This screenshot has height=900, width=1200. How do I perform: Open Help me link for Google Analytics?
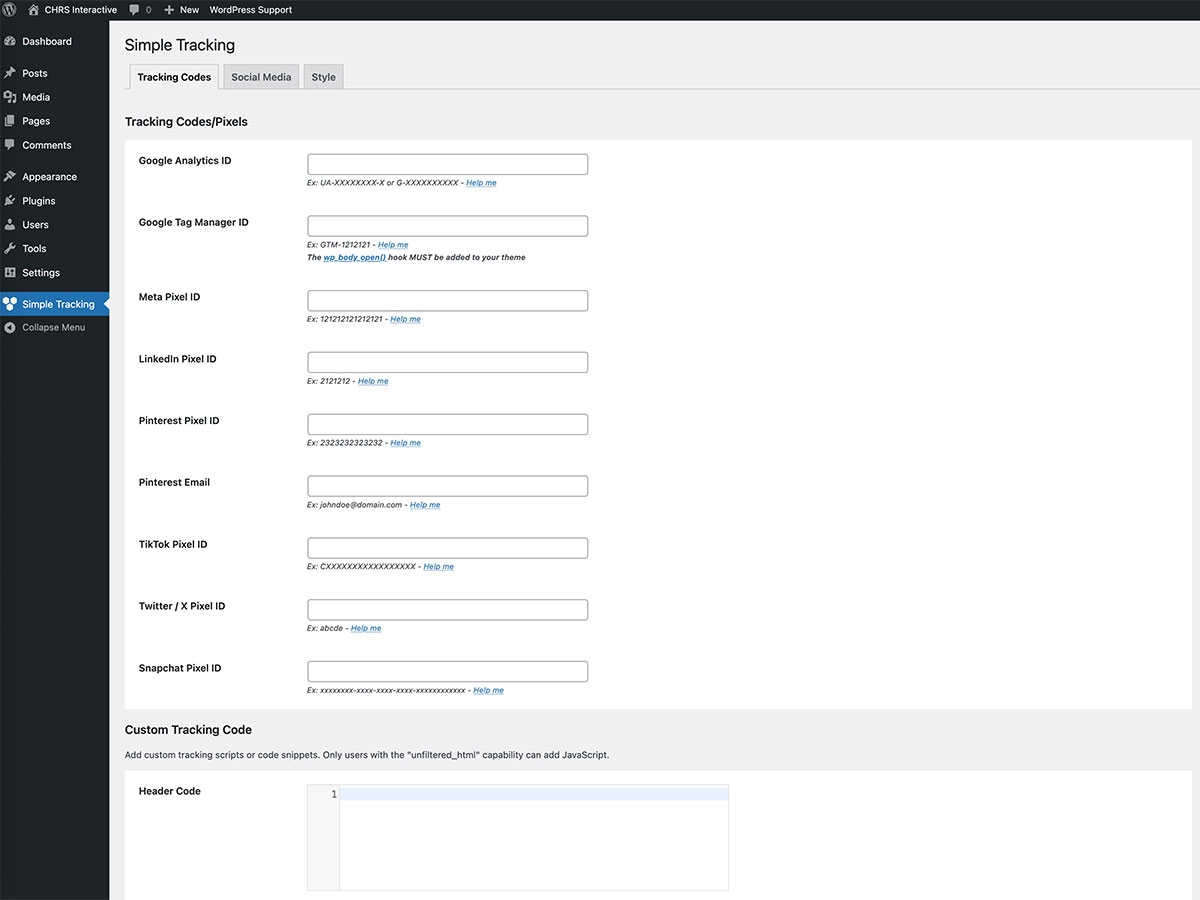481,183
